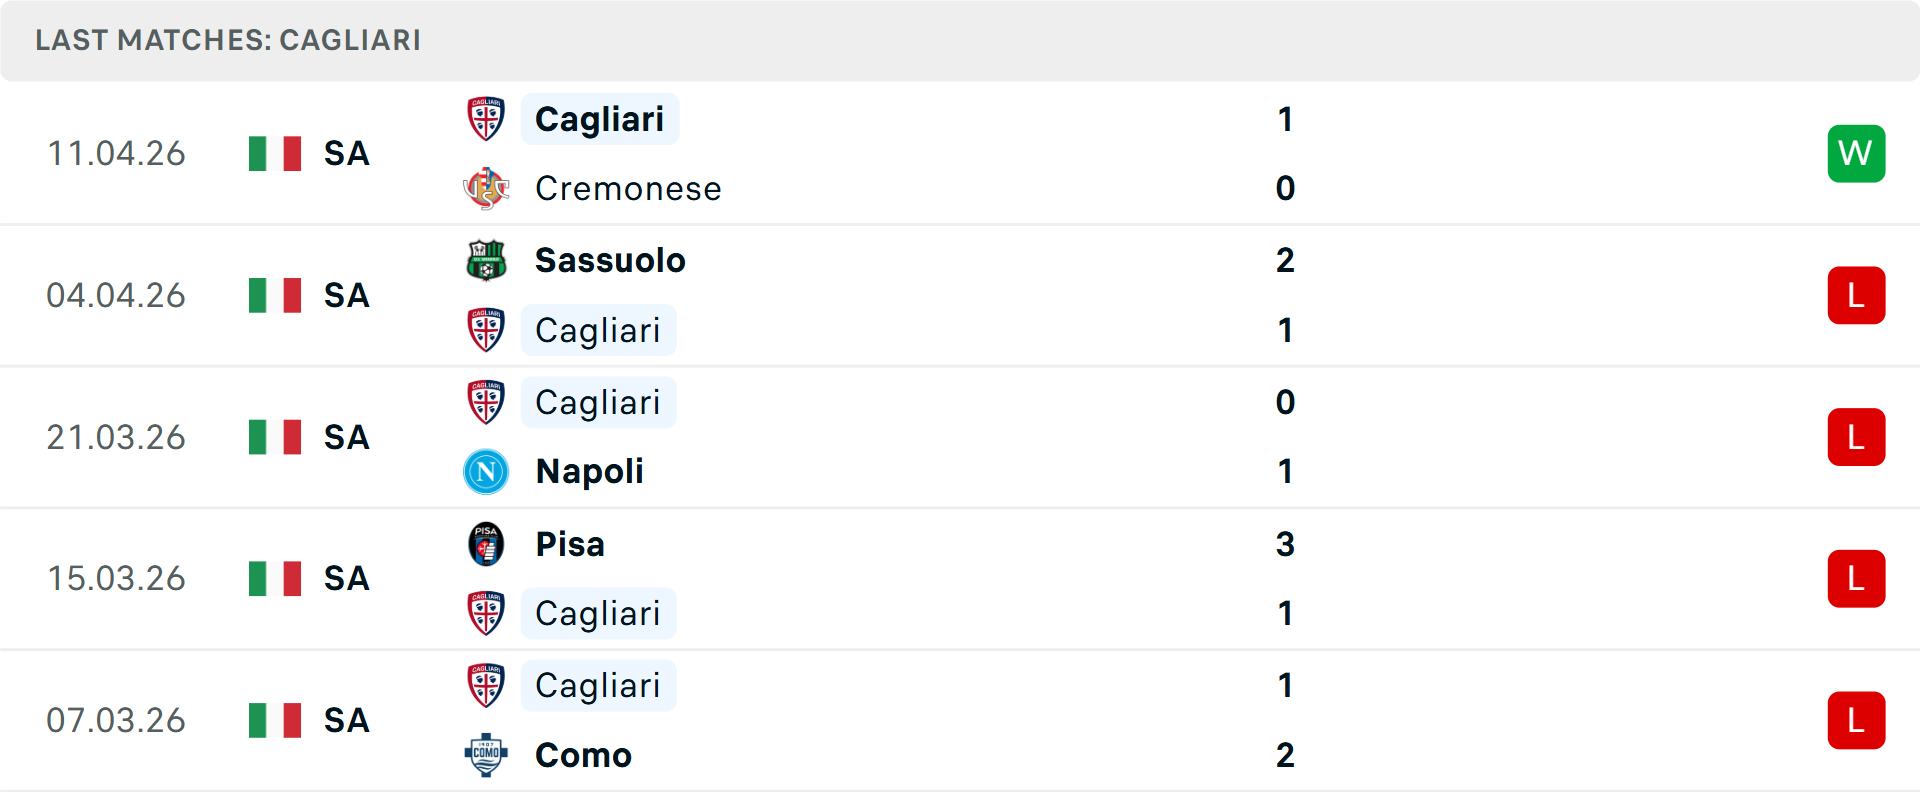
Task: Click the Pisa club crest
Action: click(486, 544)
